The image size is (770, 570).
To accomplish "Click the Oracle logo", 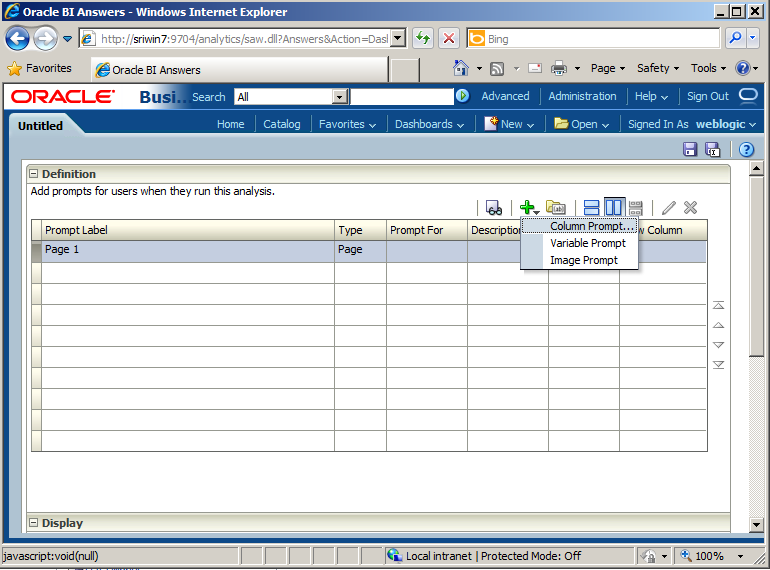I will pyautogui.click(x=63, y=96).
